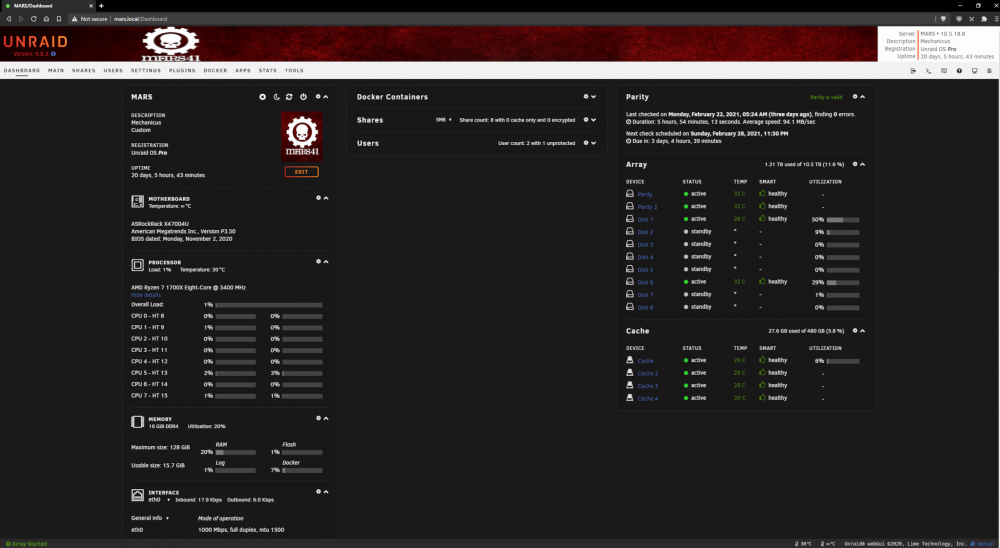Expand the Shares panel chevron
The image size is (1000, 548).
click(594, 120)
